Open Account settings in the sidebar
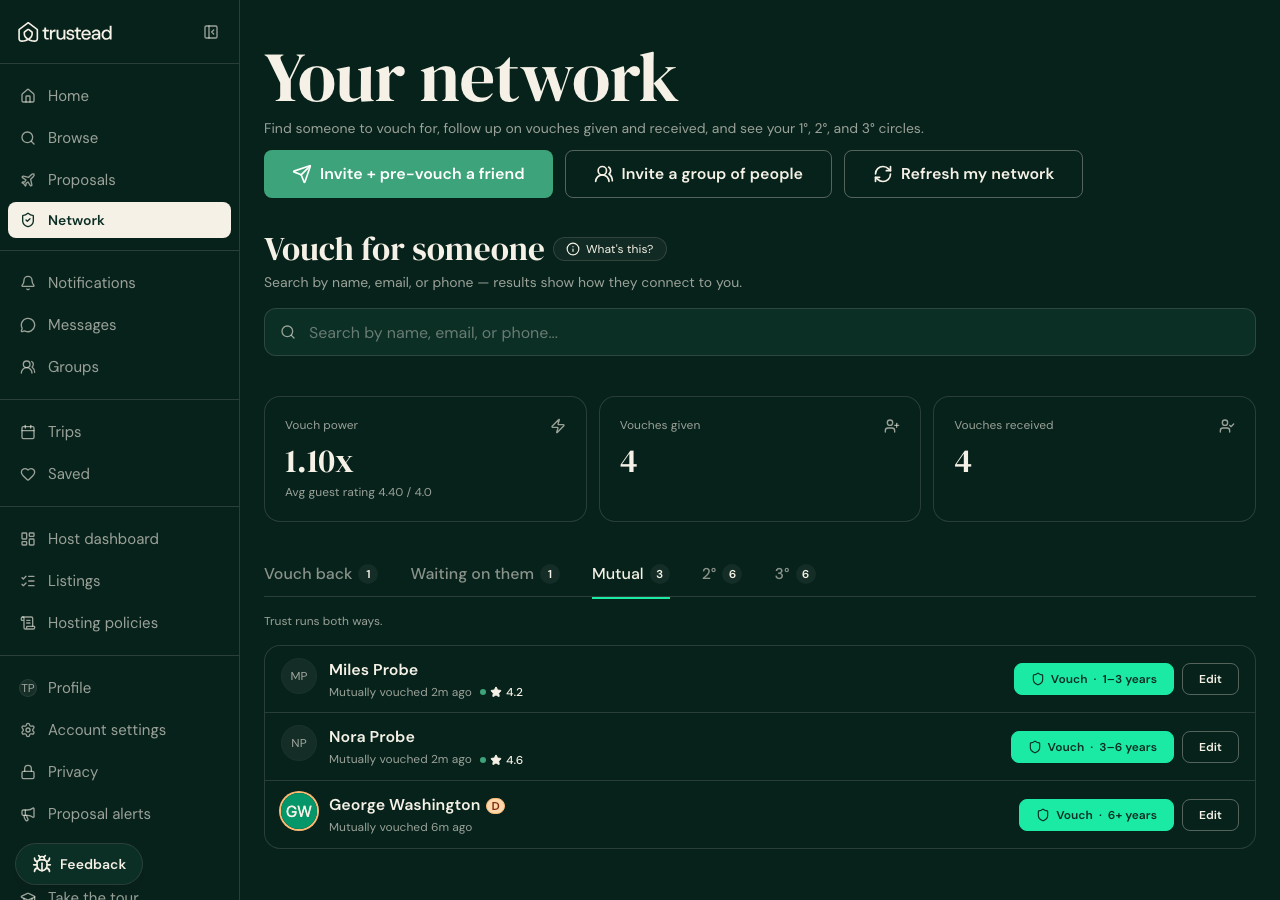 [x=119, y=730]
